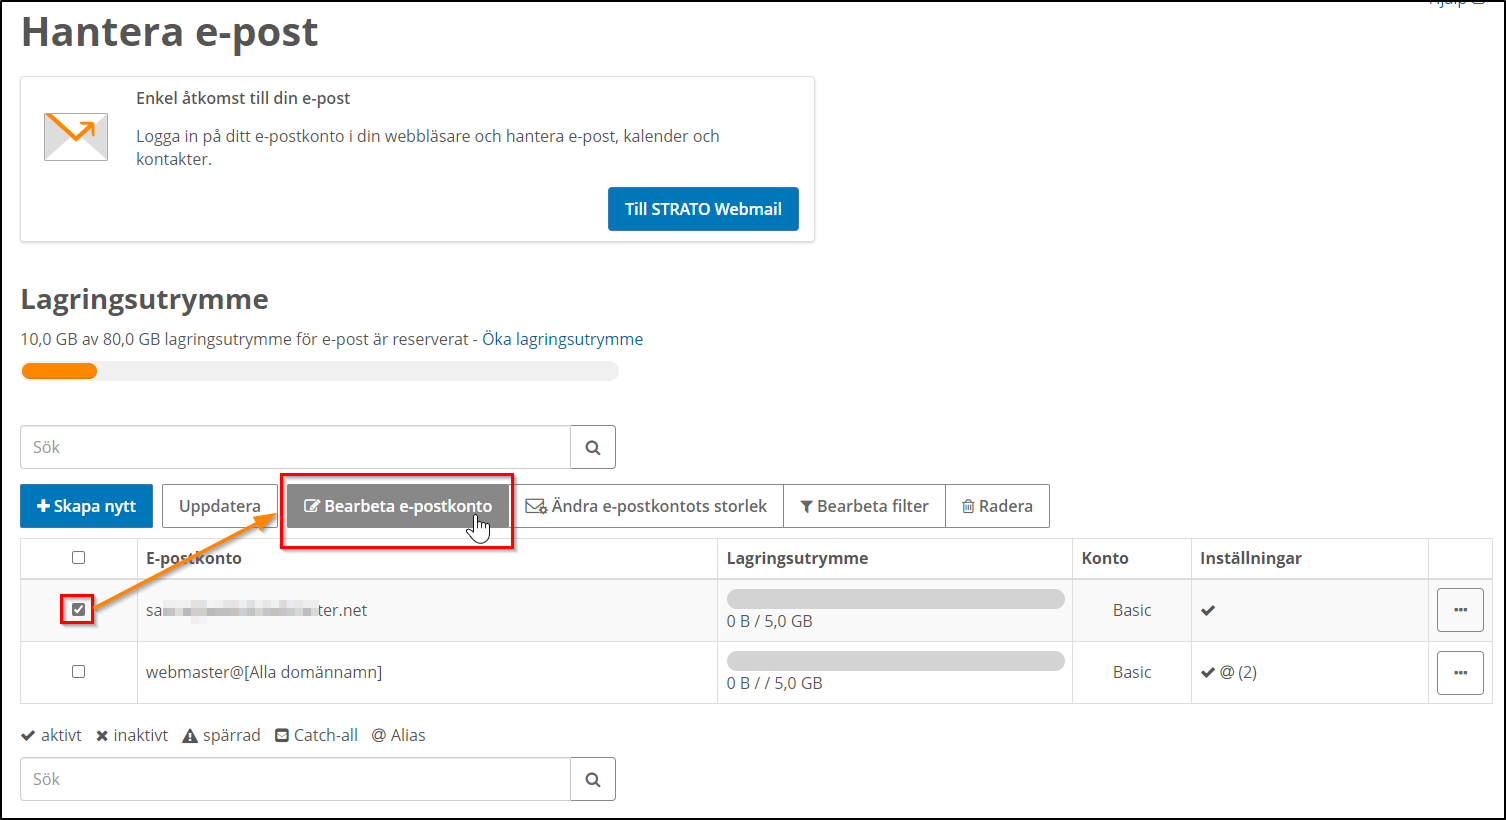
Task: Click the top Sök input field
Action: click(295, 448)
